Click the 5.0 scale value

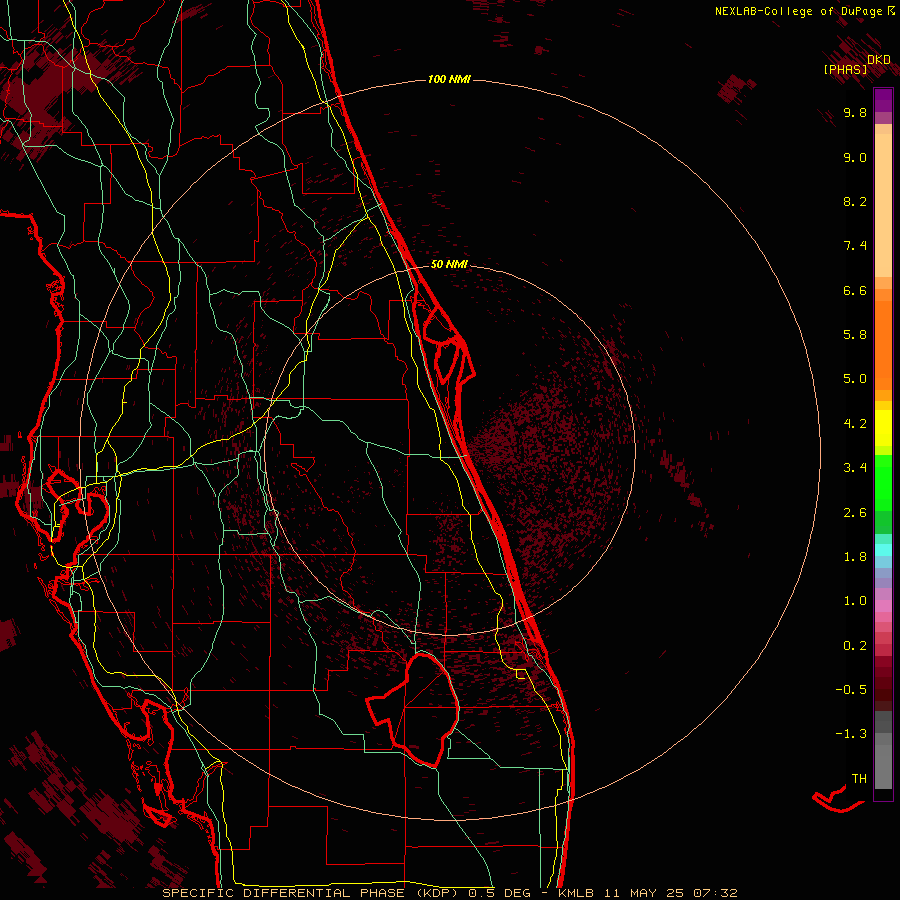coord(855,379)
